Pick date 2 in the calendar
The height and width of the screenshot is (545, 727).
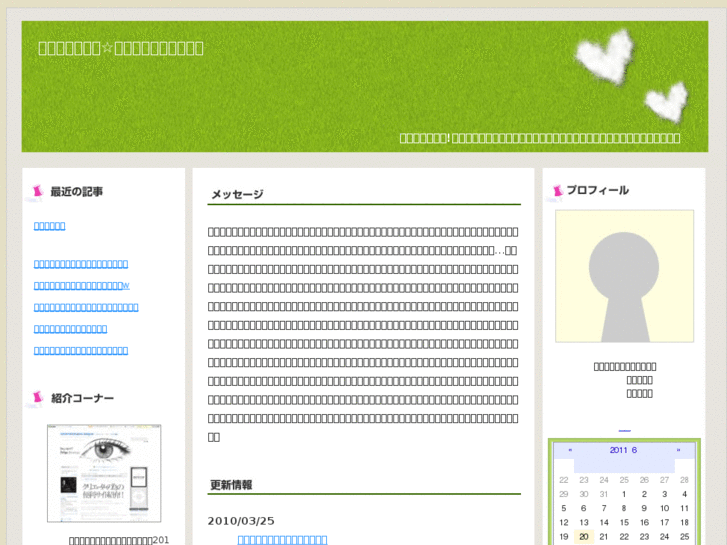[644, 494]
